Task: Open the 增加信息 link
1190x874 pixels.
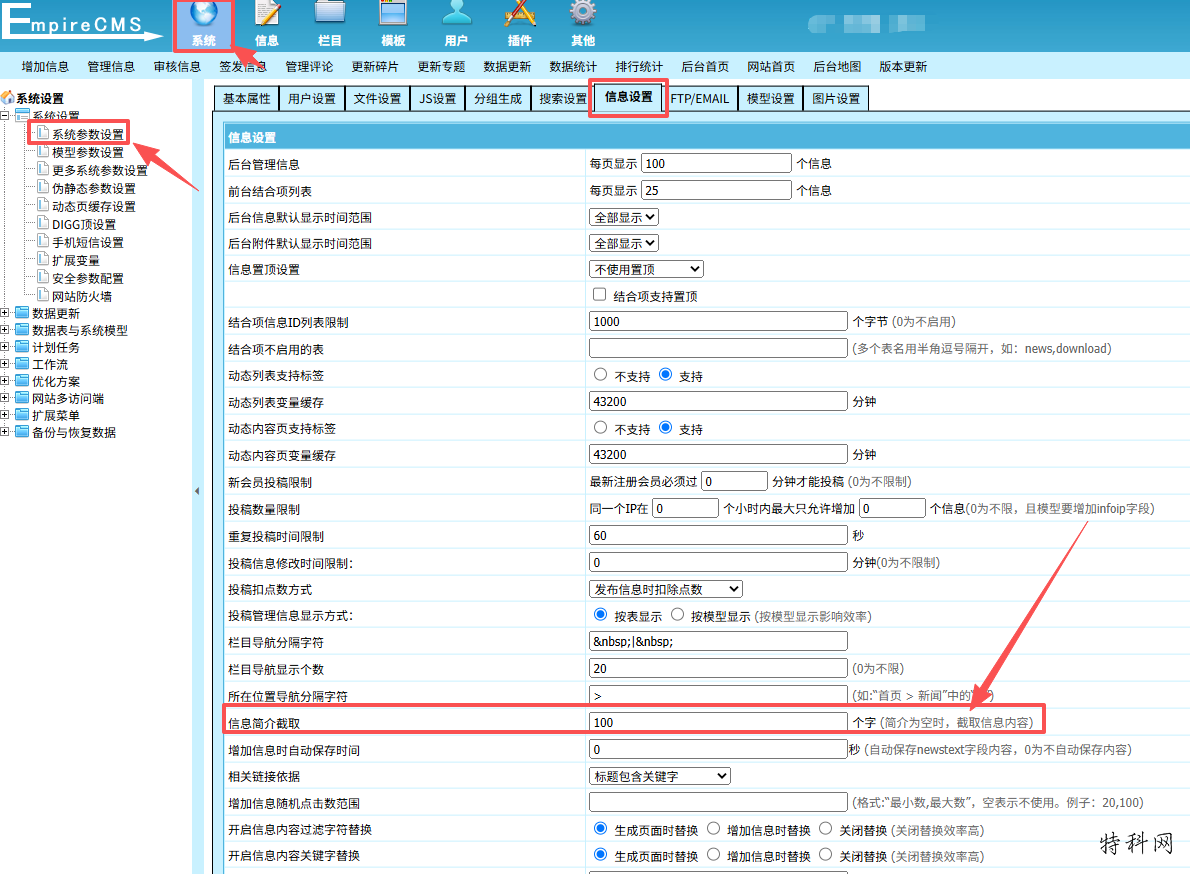Action: pyautogui.click(x=46, y=67)
